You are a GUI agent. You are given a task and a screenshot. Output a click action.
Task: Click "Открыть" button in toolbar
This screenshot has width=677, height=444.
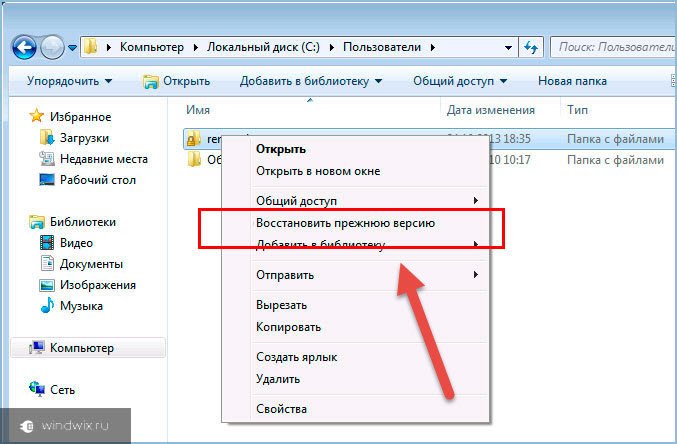tap(176, 81)
